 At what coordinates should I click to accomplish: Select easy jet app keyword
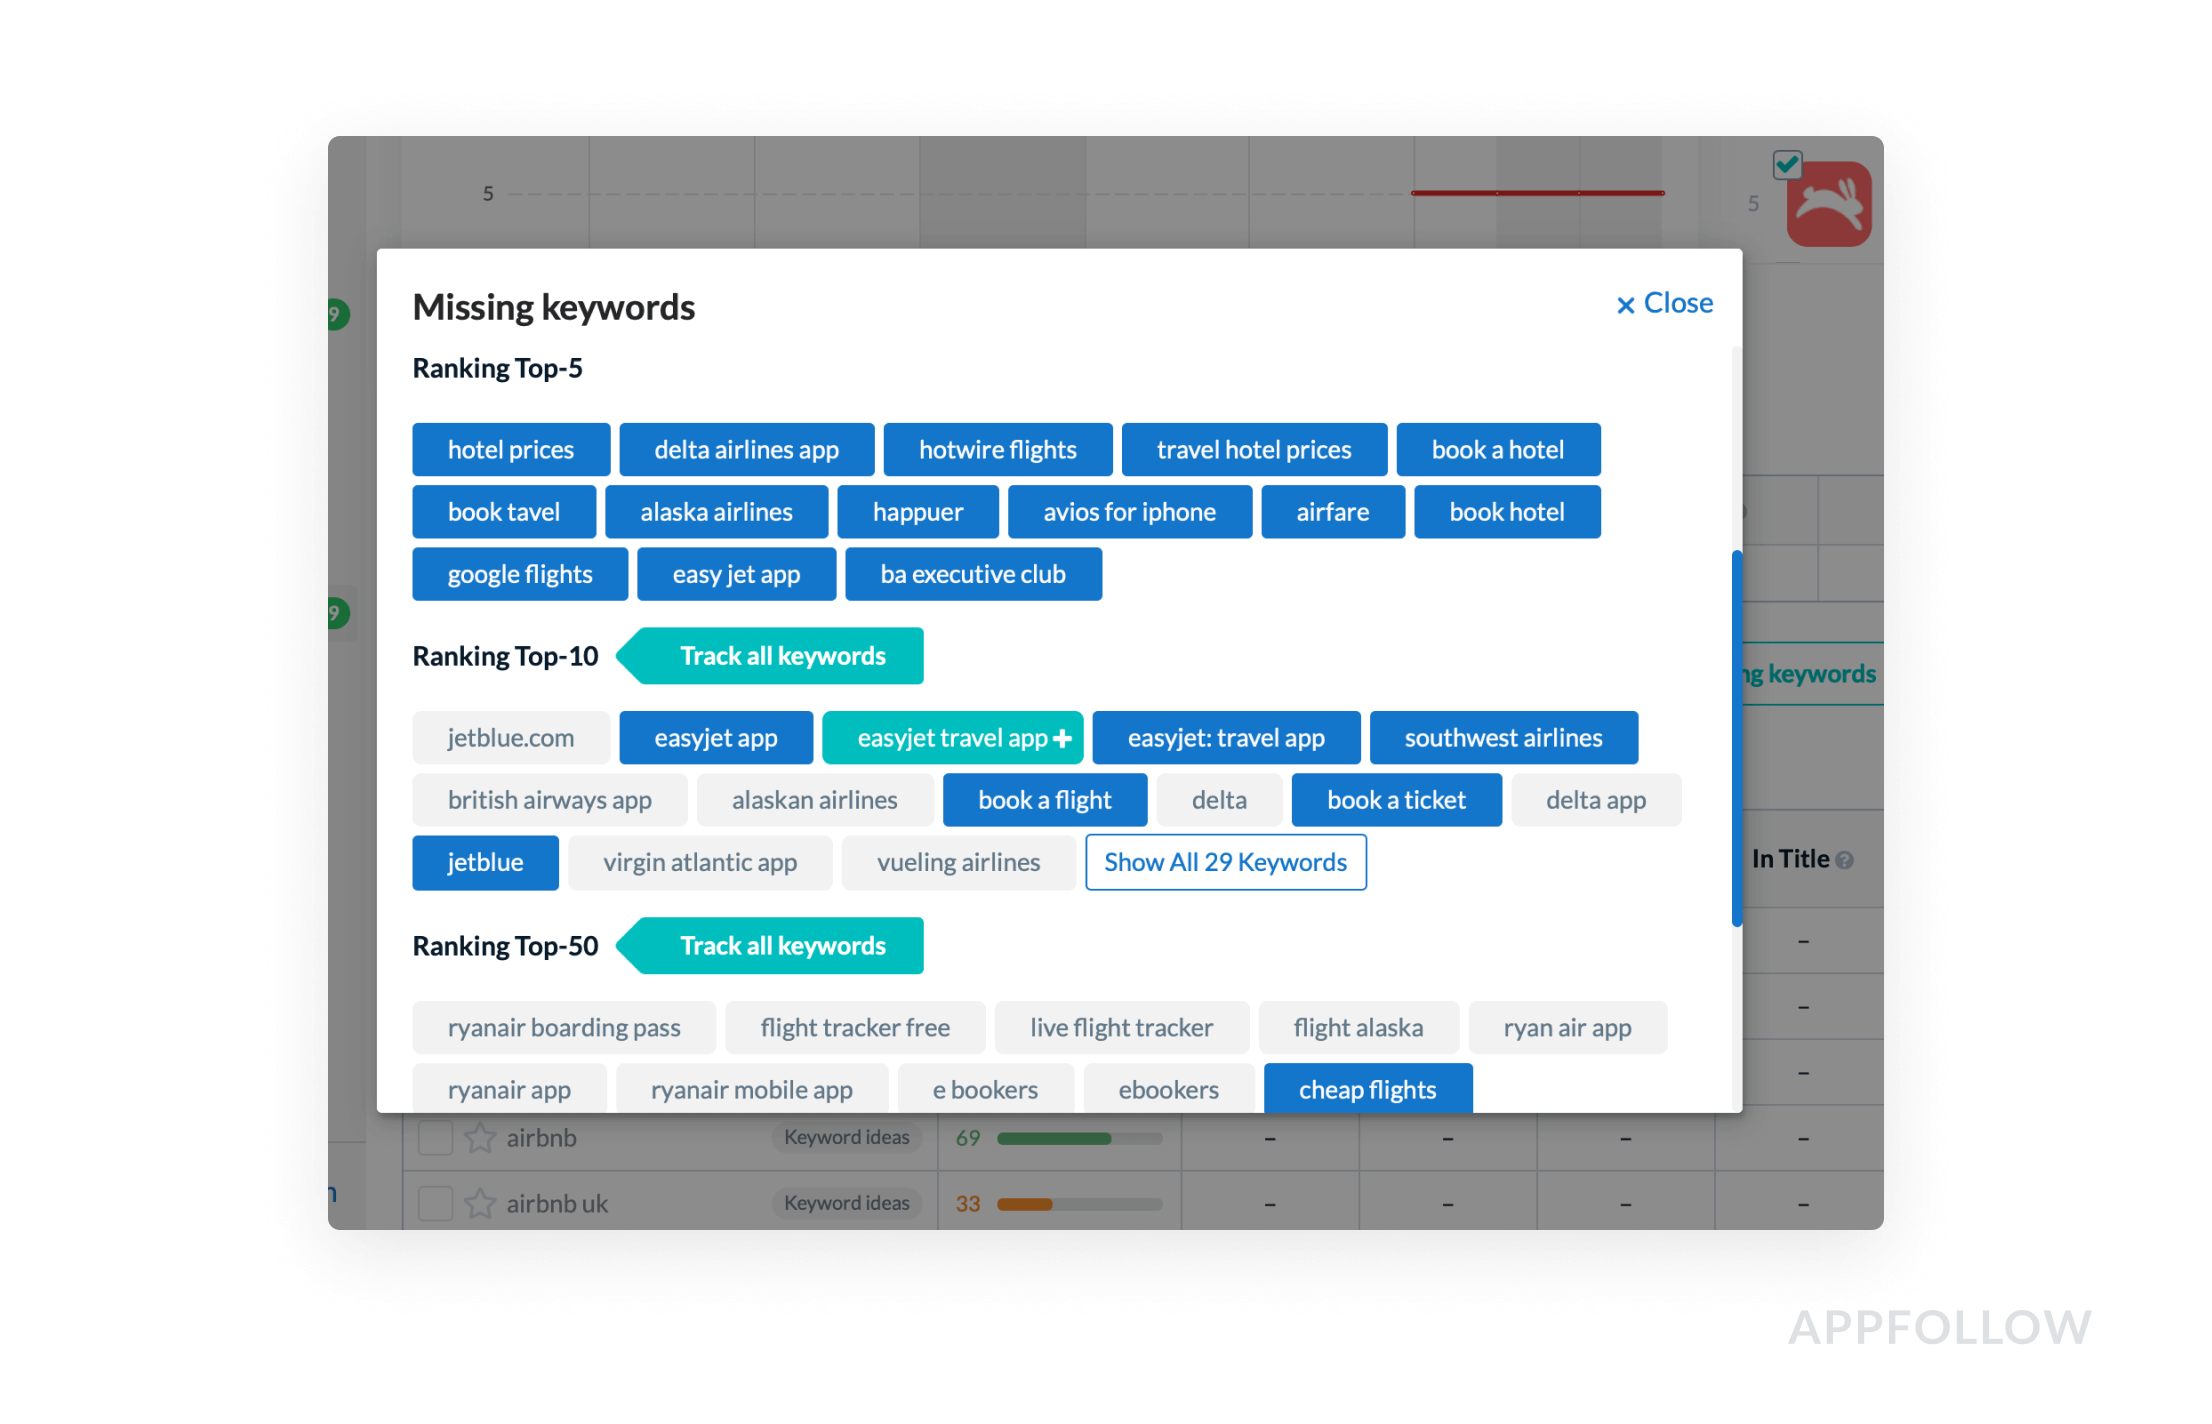click(737, 574)
